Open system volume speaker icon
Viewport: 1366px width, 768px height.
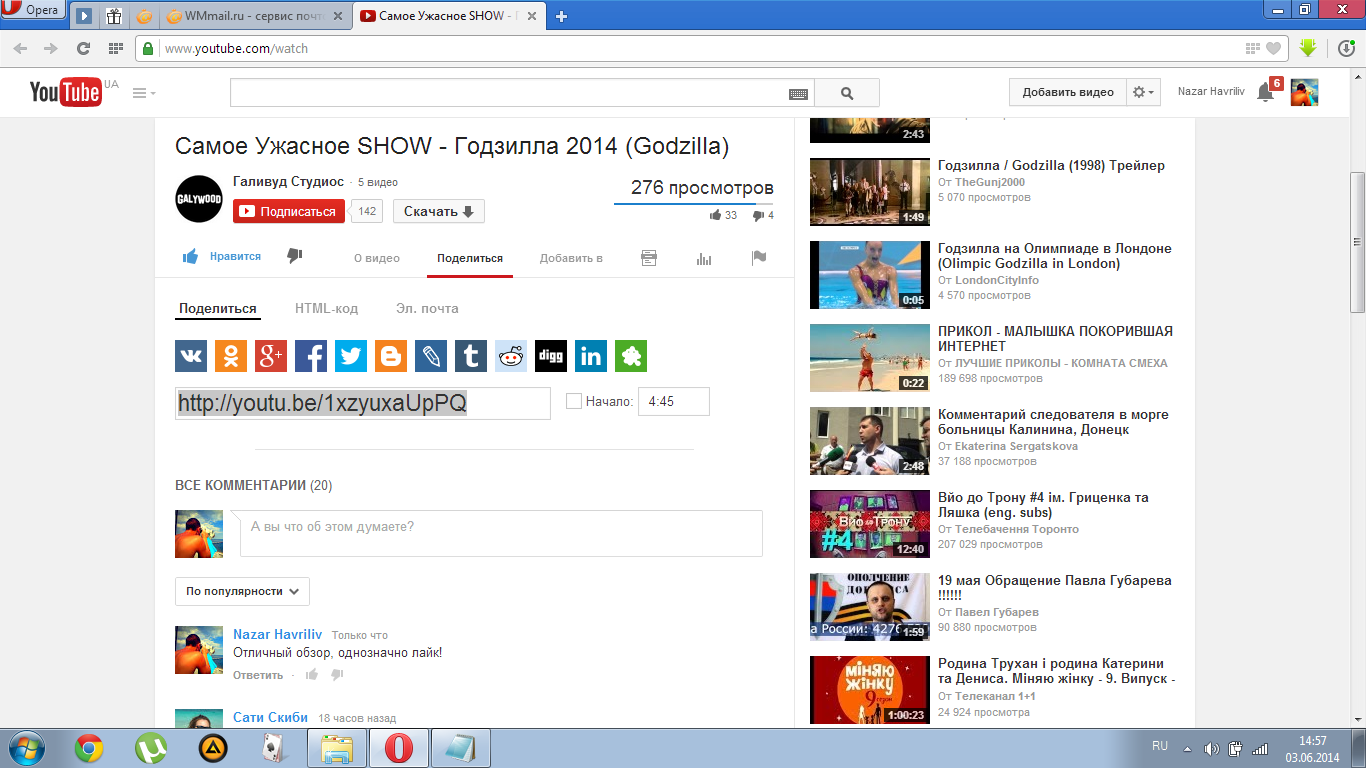(1212, 748)
